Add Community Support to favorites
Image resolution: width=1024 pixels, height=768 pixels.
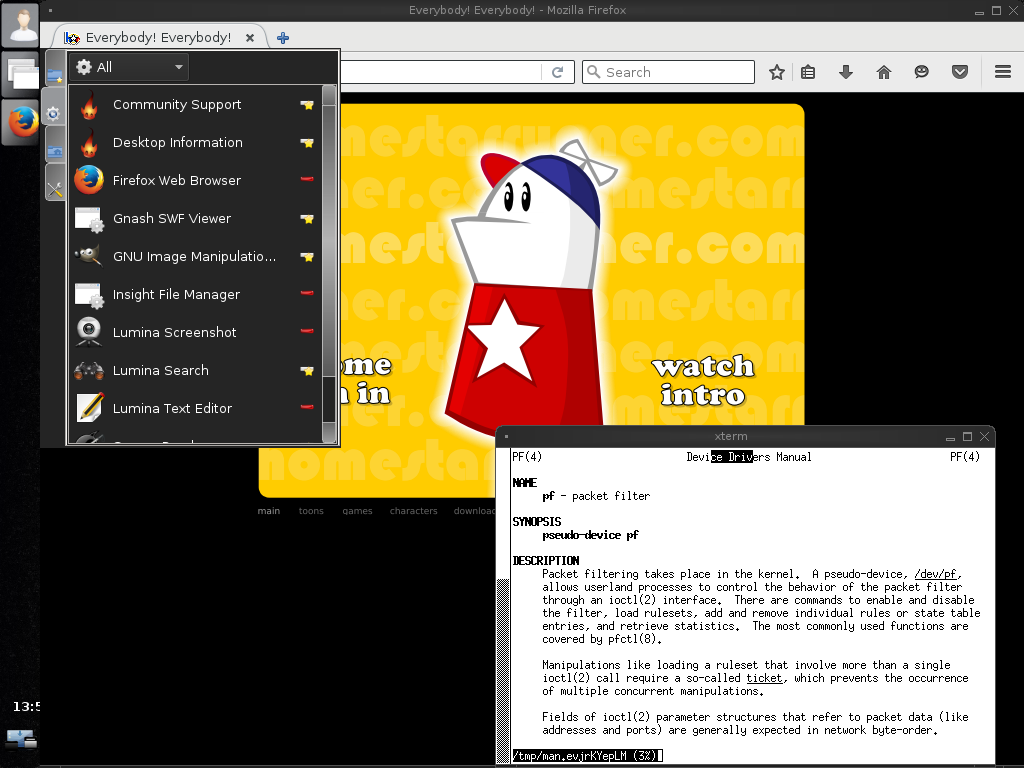[x=307, y=104]
